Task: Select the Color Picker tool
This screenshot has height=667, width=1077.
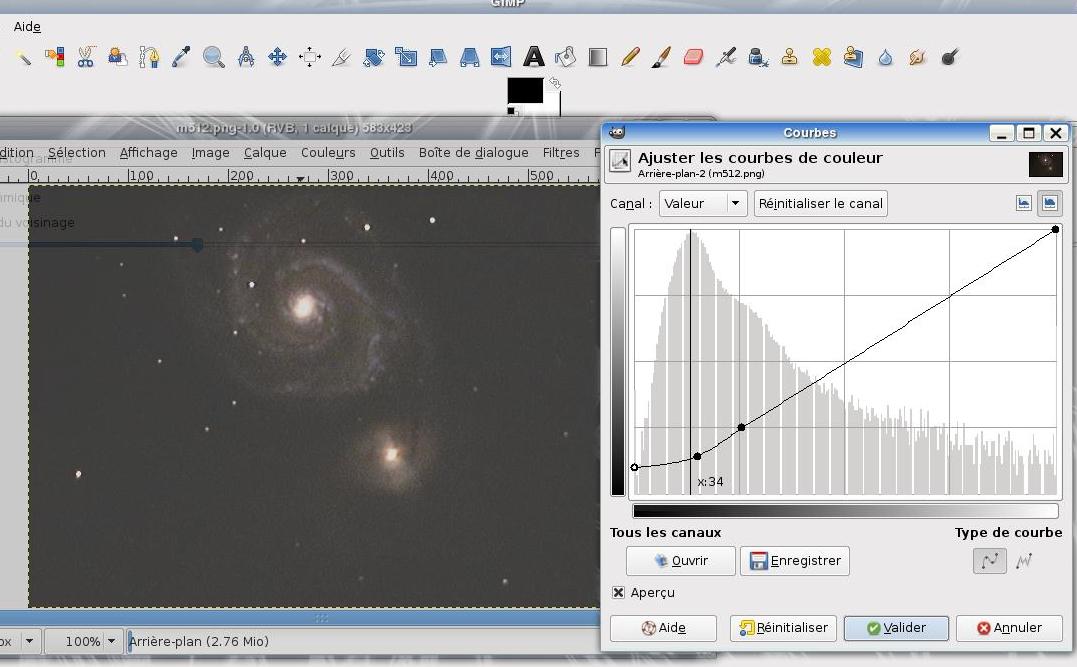Action: pyautogui.click(x=181, y=57)
